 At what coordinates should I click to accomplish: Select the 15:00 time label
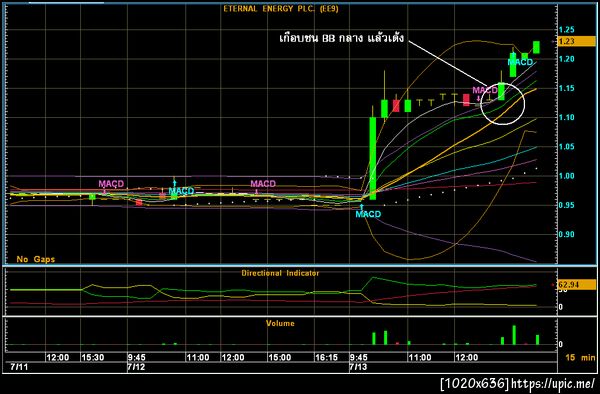click(279, 358)
